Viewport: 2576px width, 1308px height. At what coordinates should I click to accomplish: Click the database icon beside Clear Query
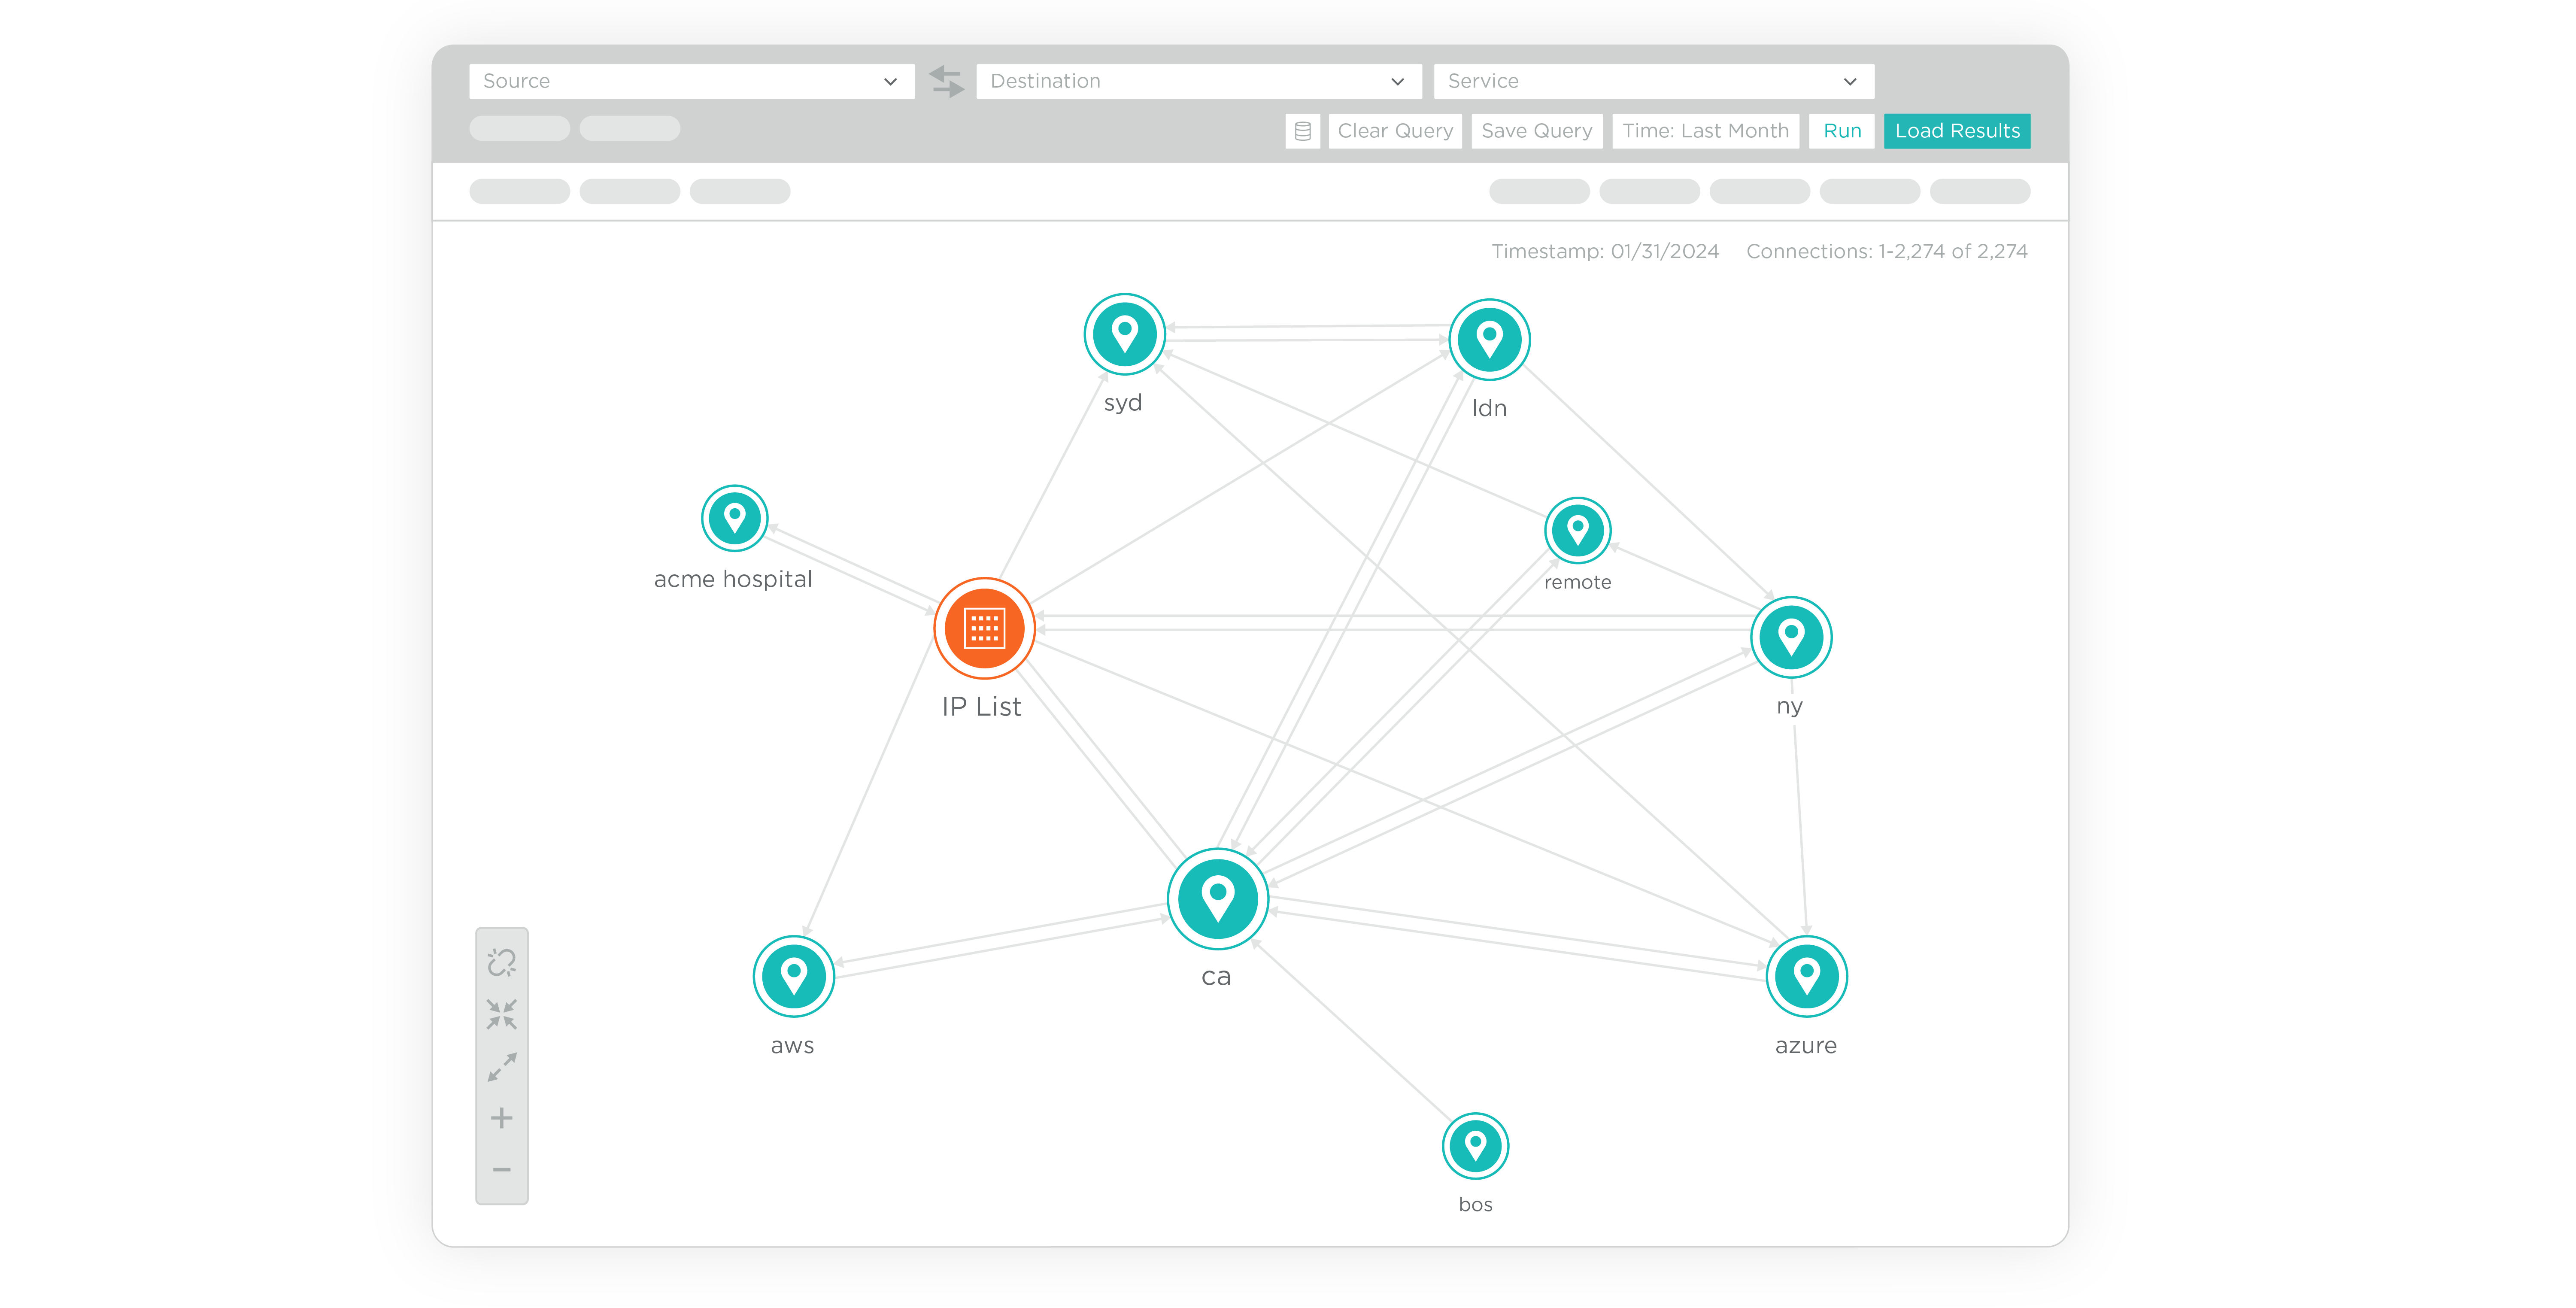1302,131
